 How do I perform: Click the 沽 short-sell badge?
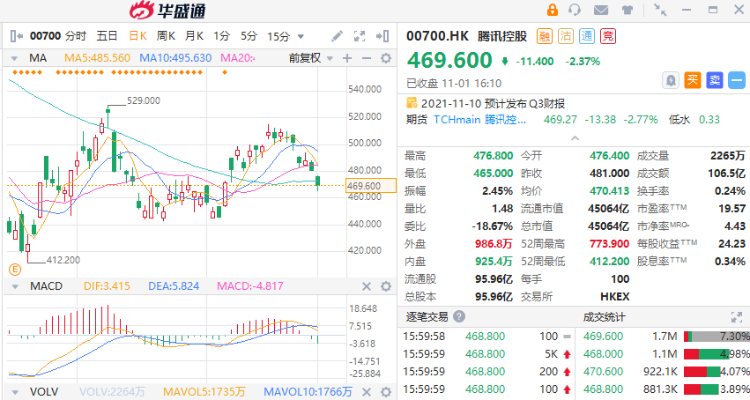[566, 36]
